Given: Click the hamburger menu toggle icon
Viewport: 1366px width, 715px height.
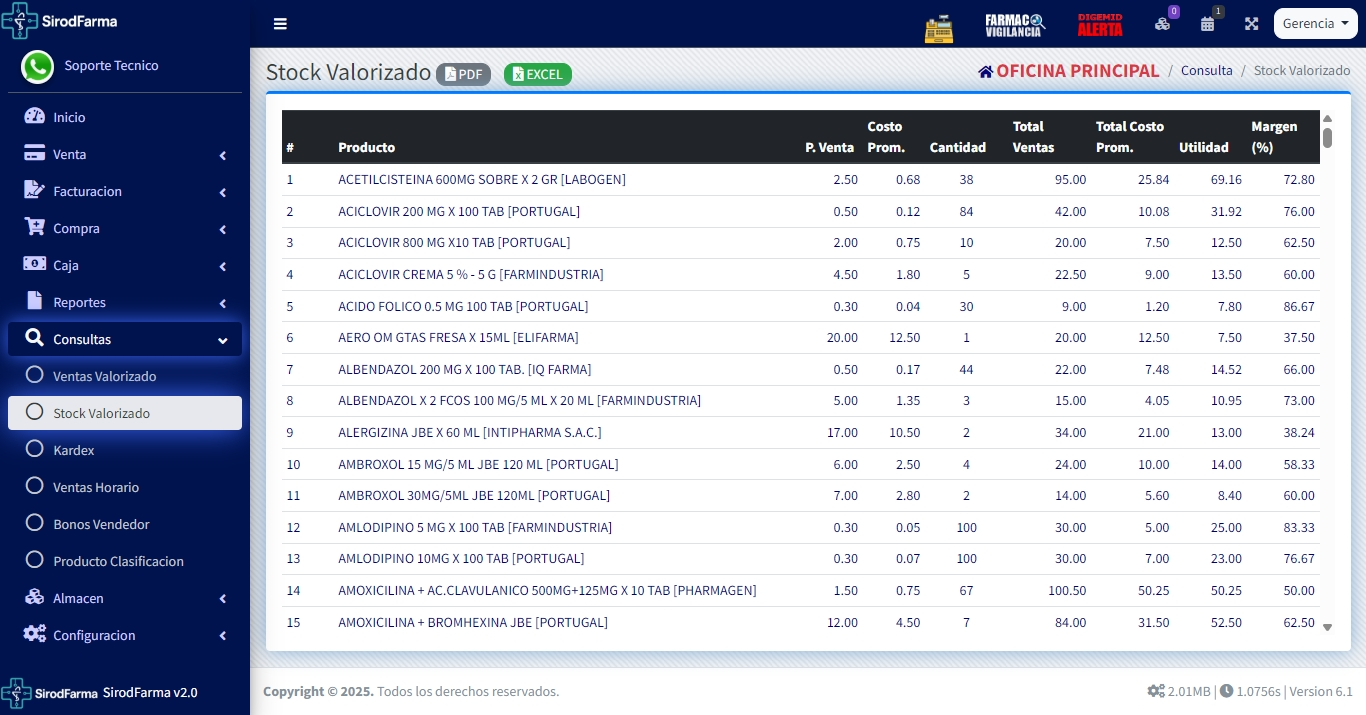Looking at the screenshot, I should pos(280,24).
